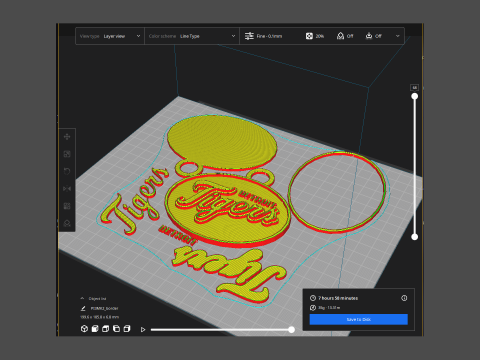Open the View type dropdown

click(110, 36)
